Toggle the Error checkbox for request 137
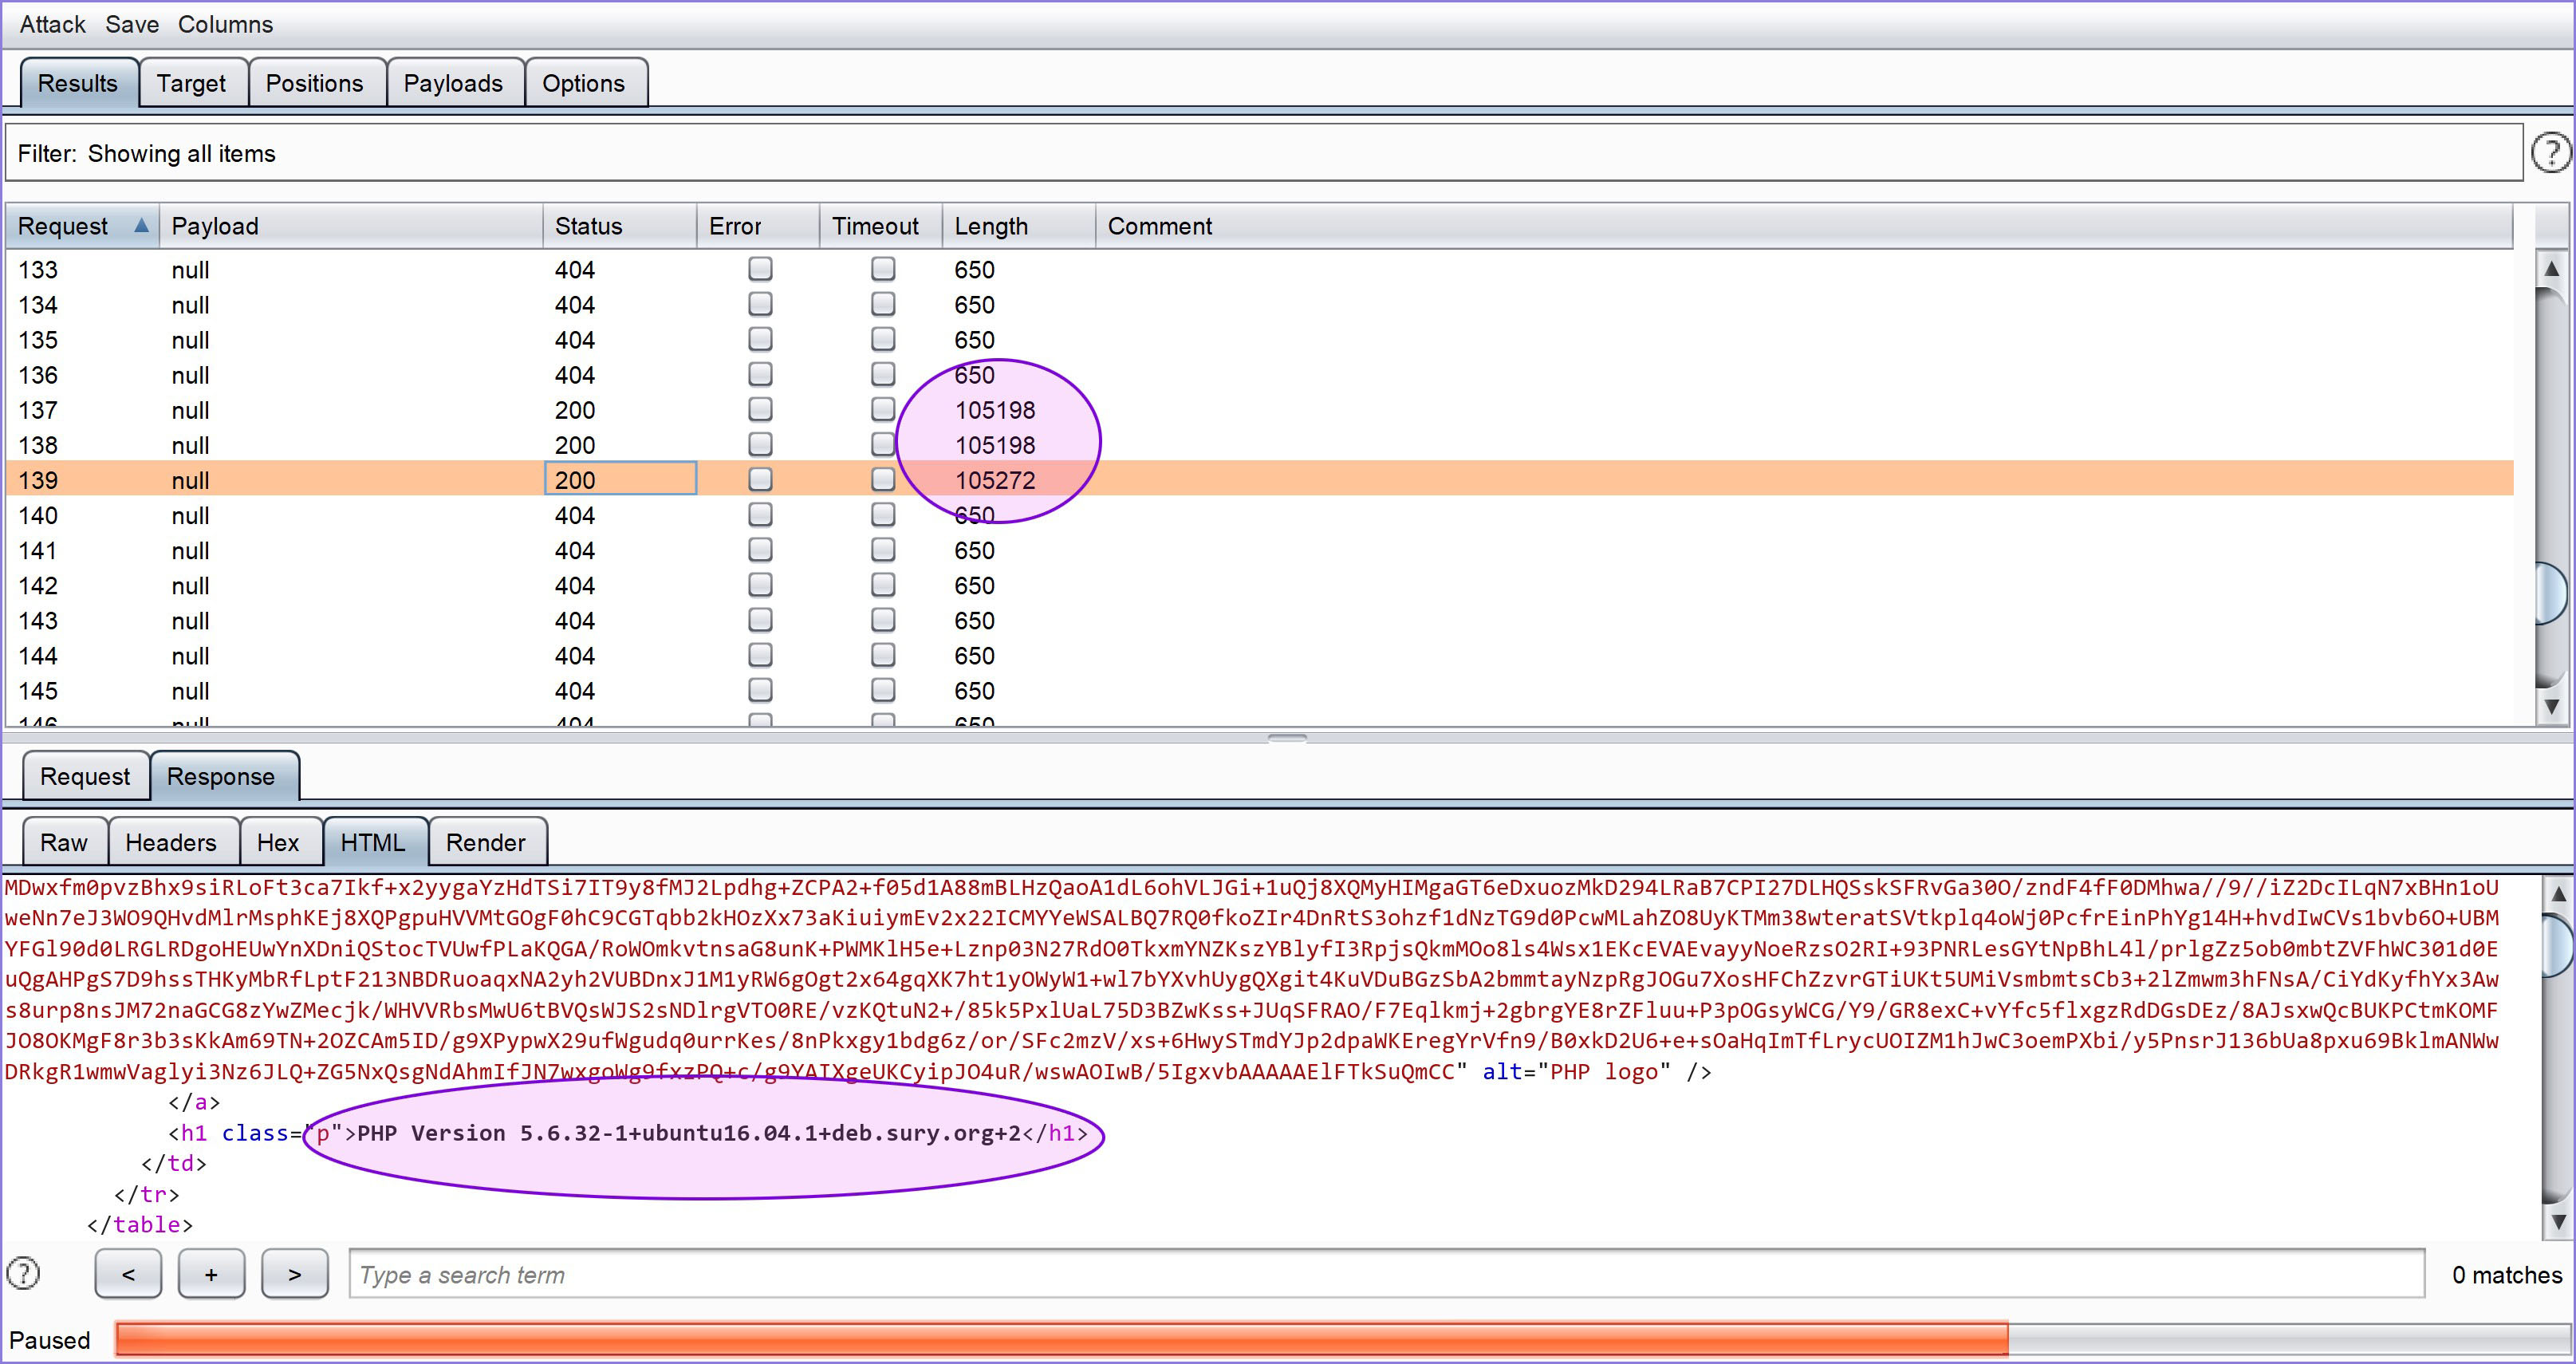 point(760,409)
